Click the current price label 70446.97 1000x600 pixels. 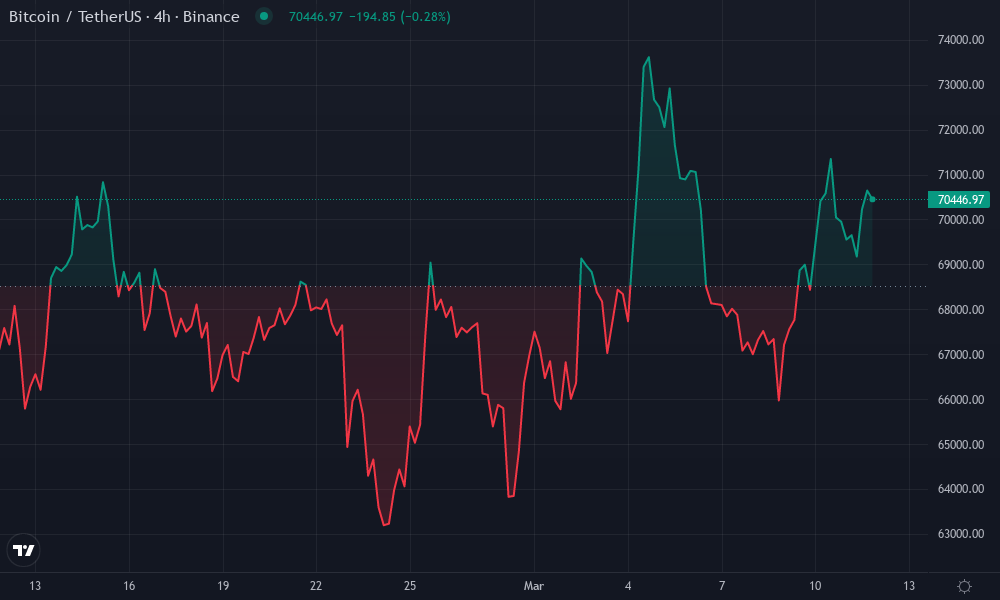[957, 200]
